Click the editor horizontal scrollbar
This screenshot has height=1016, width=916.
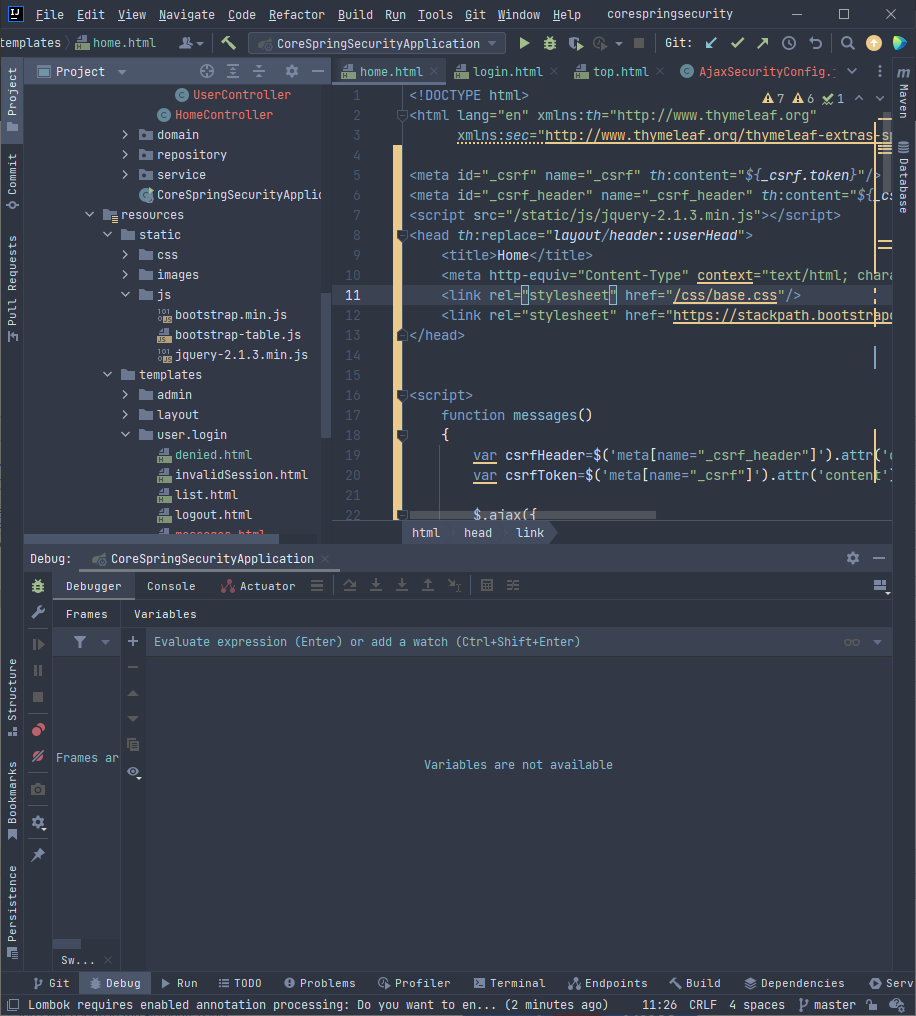coord(532,515)
